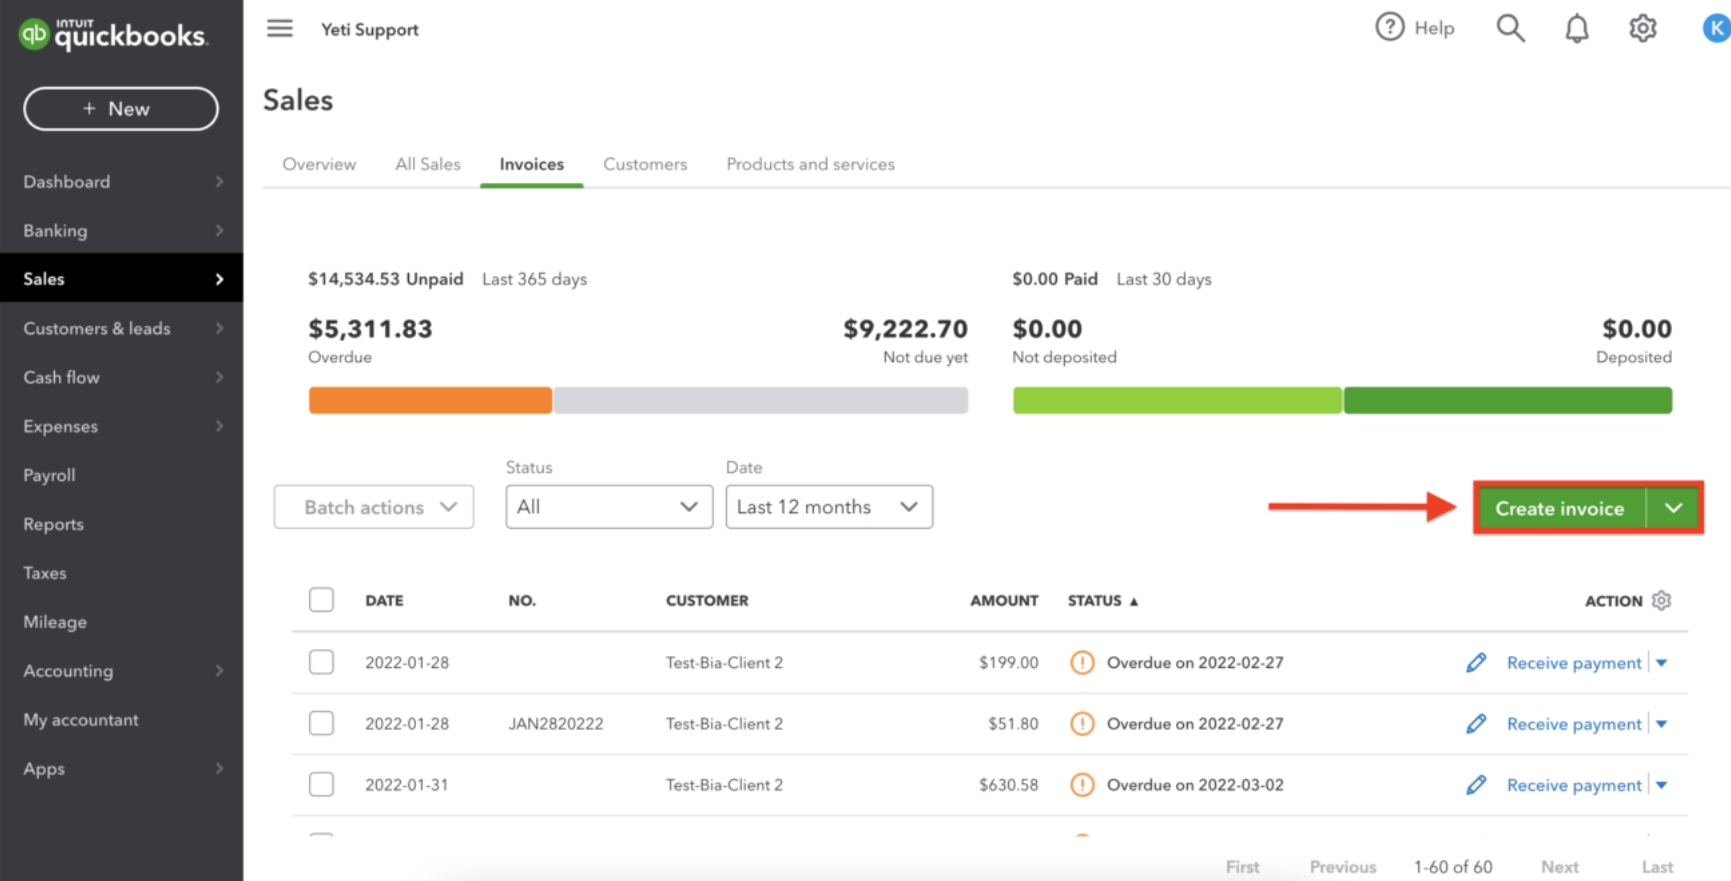Edit invoice JAN2820222 with pencil icon
1731x881 pixels.
(1476, 723)
